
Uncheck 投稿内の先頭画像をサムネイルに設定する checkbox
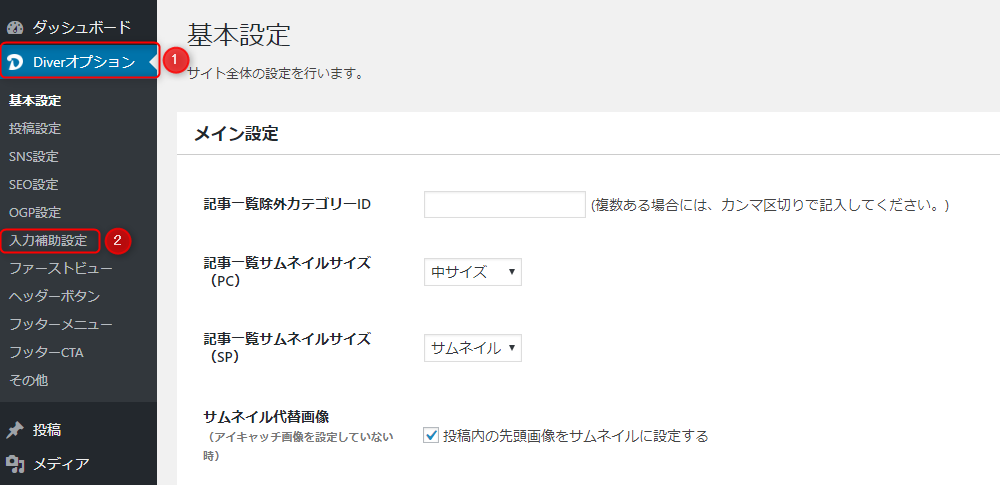click(x=431, y=435)
